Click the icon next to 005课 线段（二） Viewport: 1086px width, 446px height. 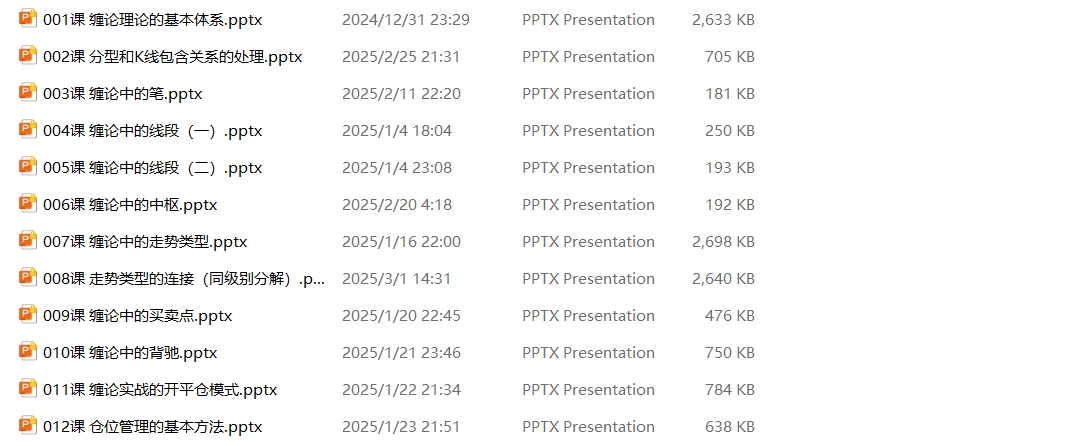[28, 166]
